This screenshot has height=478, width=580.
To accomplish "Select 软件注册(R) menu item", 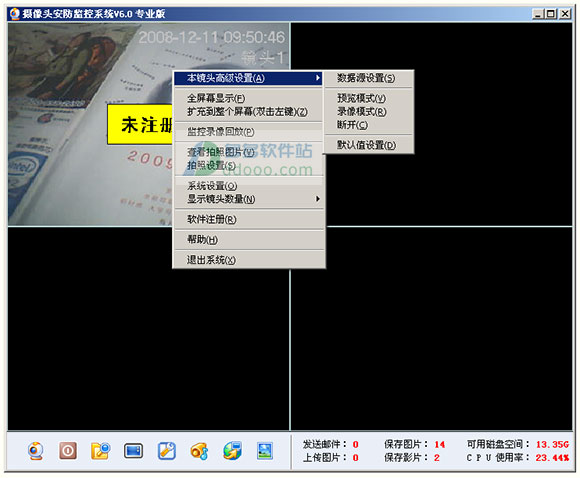I will coord(249,219).
